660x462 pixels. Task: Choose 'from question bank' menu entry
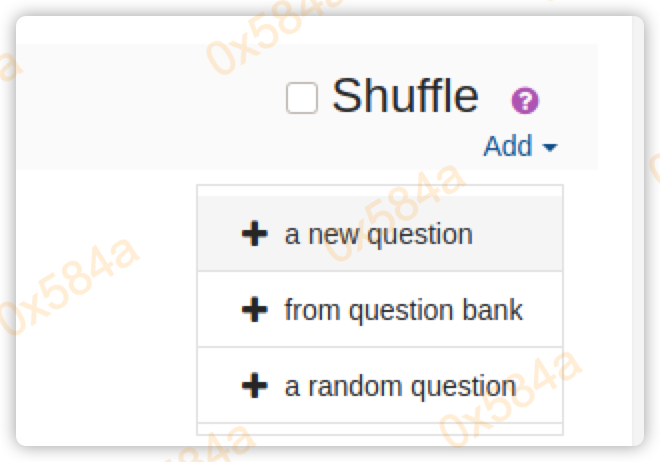(x=403, y=310)
